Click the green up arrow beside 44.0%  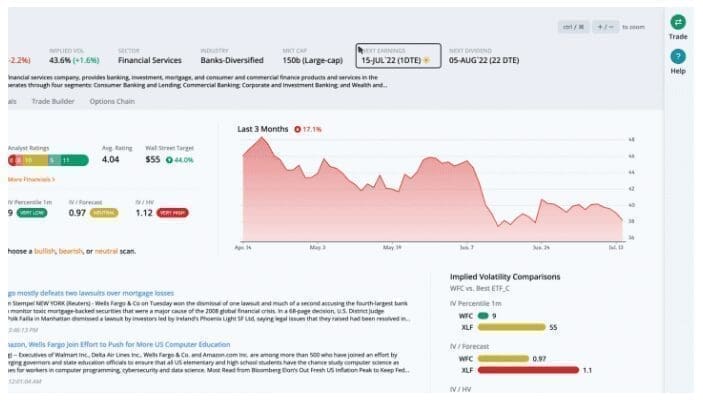(172, 159)
